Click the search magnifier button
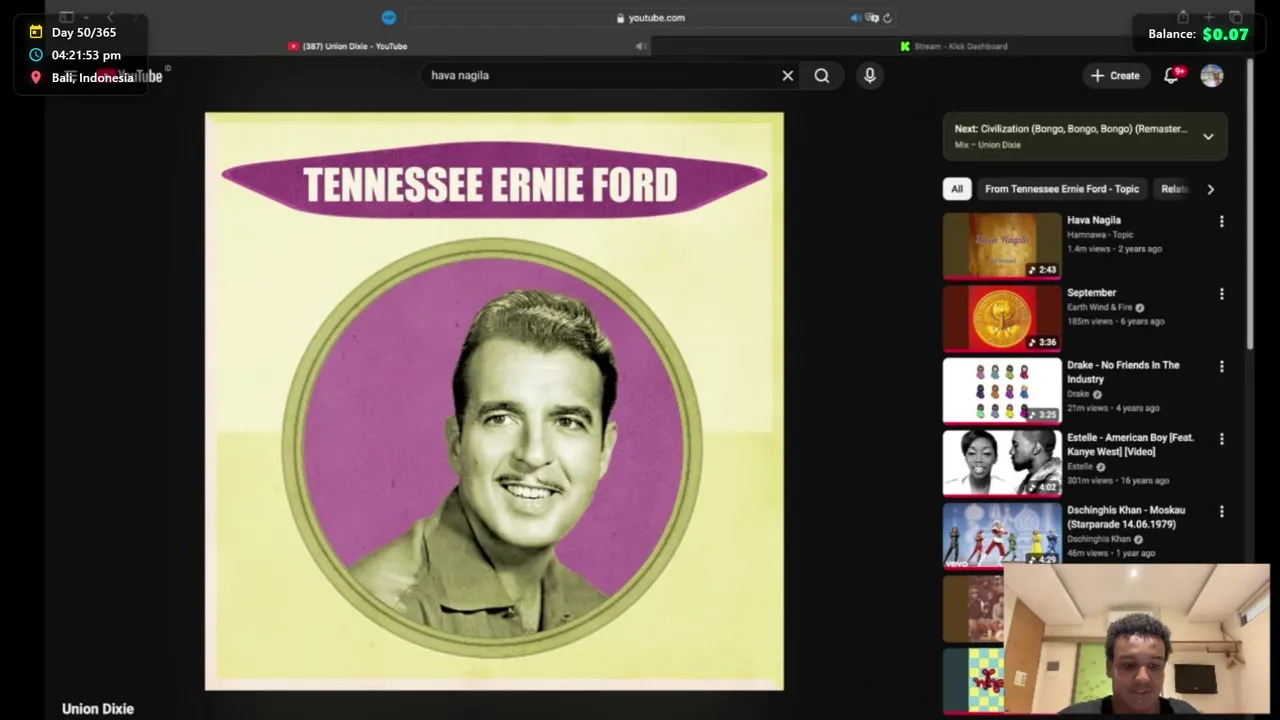Image resolution: width=1280 pixels, height=720 pixels. pyautogui.click(x=822, y=75)
